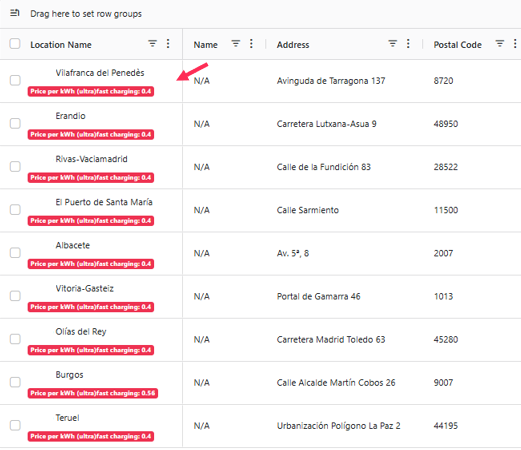Check the Vilafranca del Penedès row
Viewport: 521px width, 450px height.
(15, 80)
